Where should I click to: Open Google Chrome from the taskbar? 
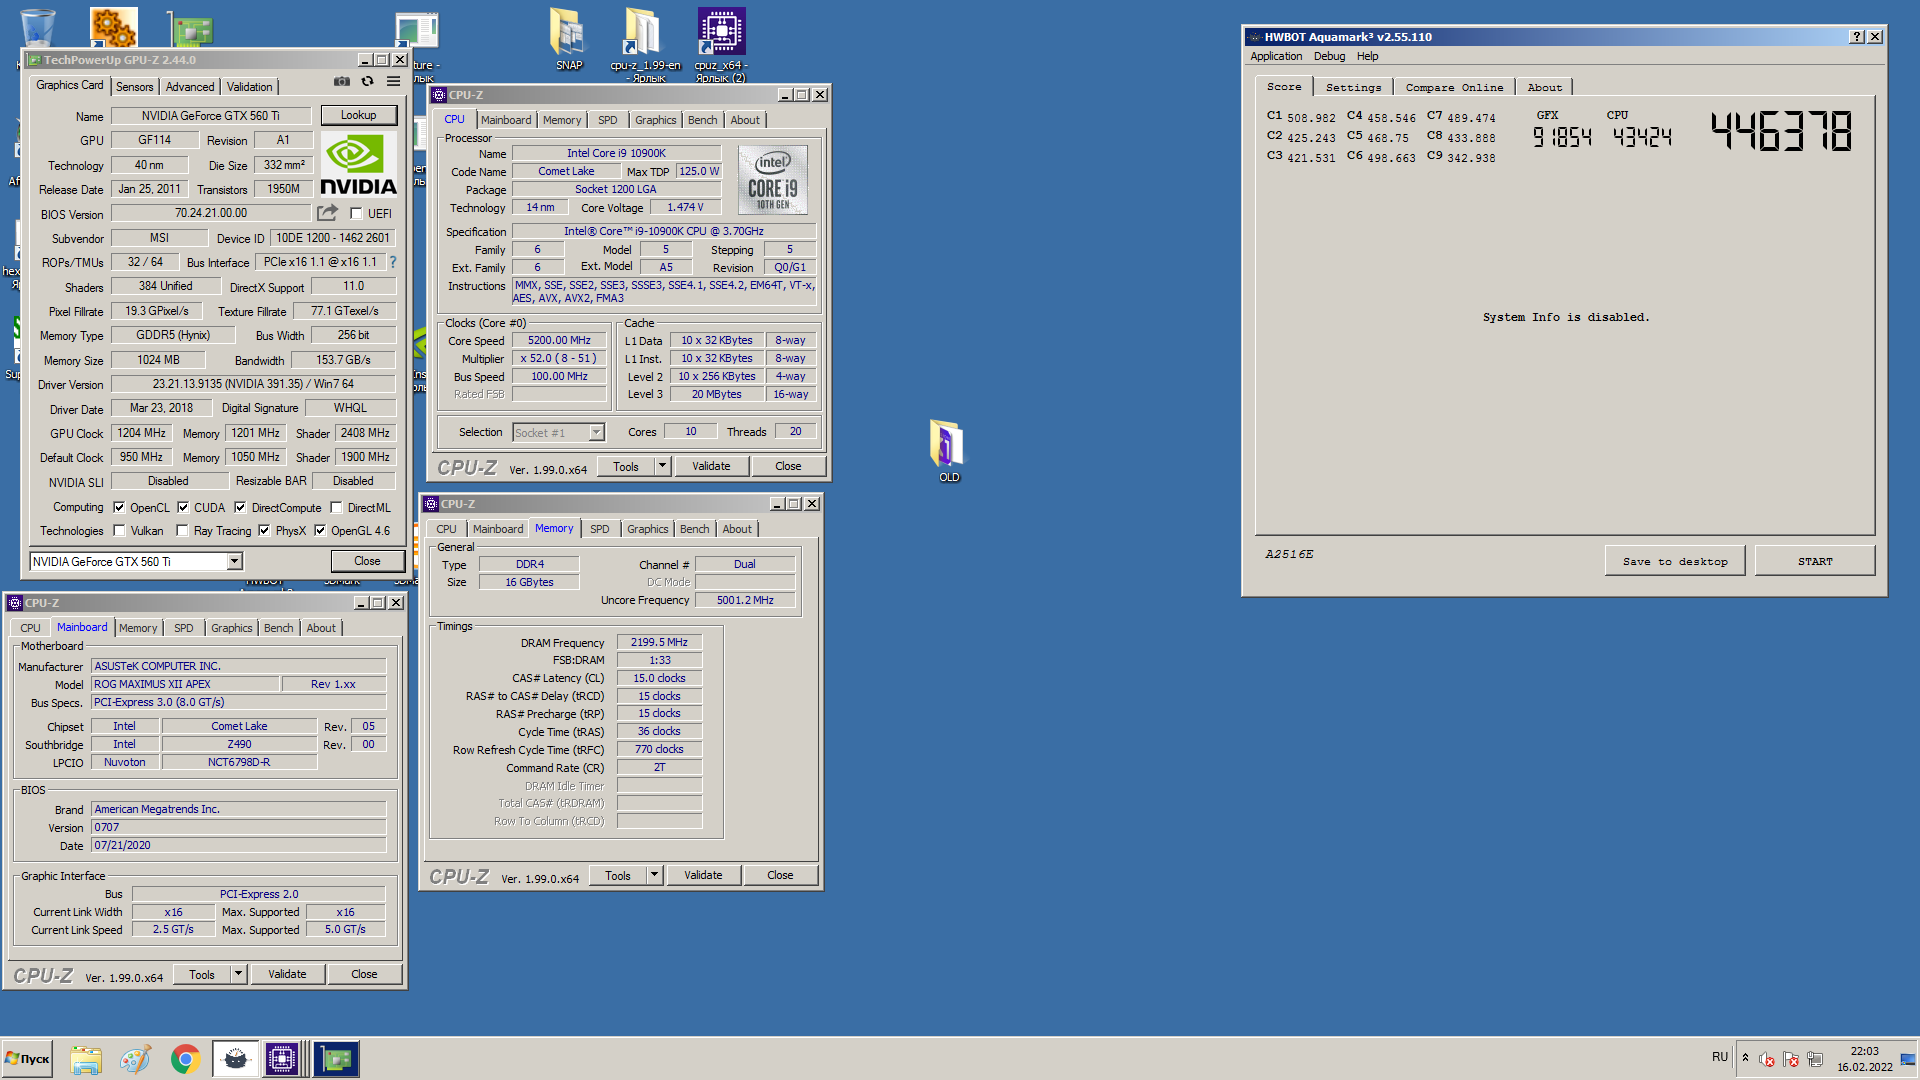pyautogui.click(x=185, y=1059)
